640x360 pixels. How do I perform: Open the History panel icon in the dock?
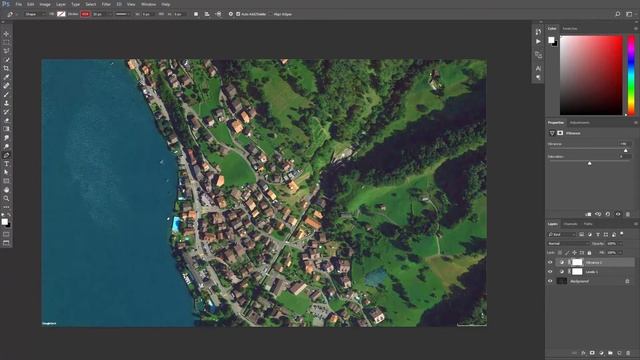coord(538,31)
